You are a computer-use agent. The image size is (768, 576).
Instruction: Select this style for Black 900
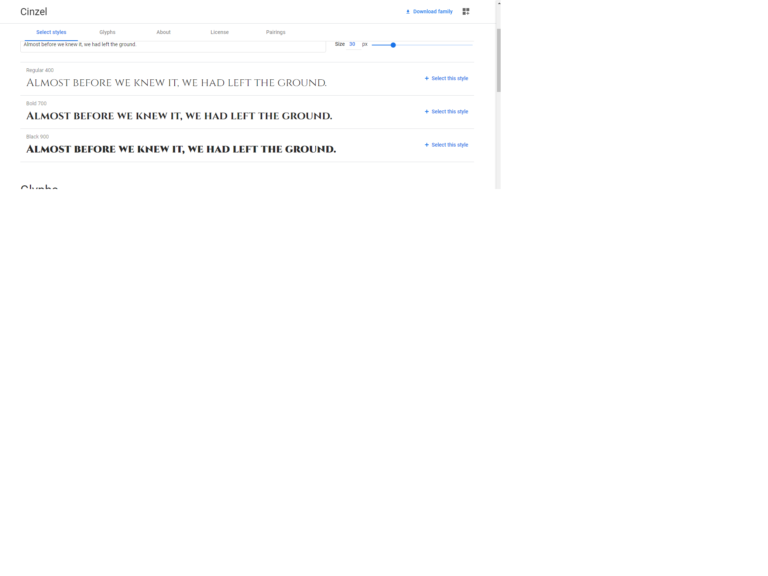(x=446, y=145)
